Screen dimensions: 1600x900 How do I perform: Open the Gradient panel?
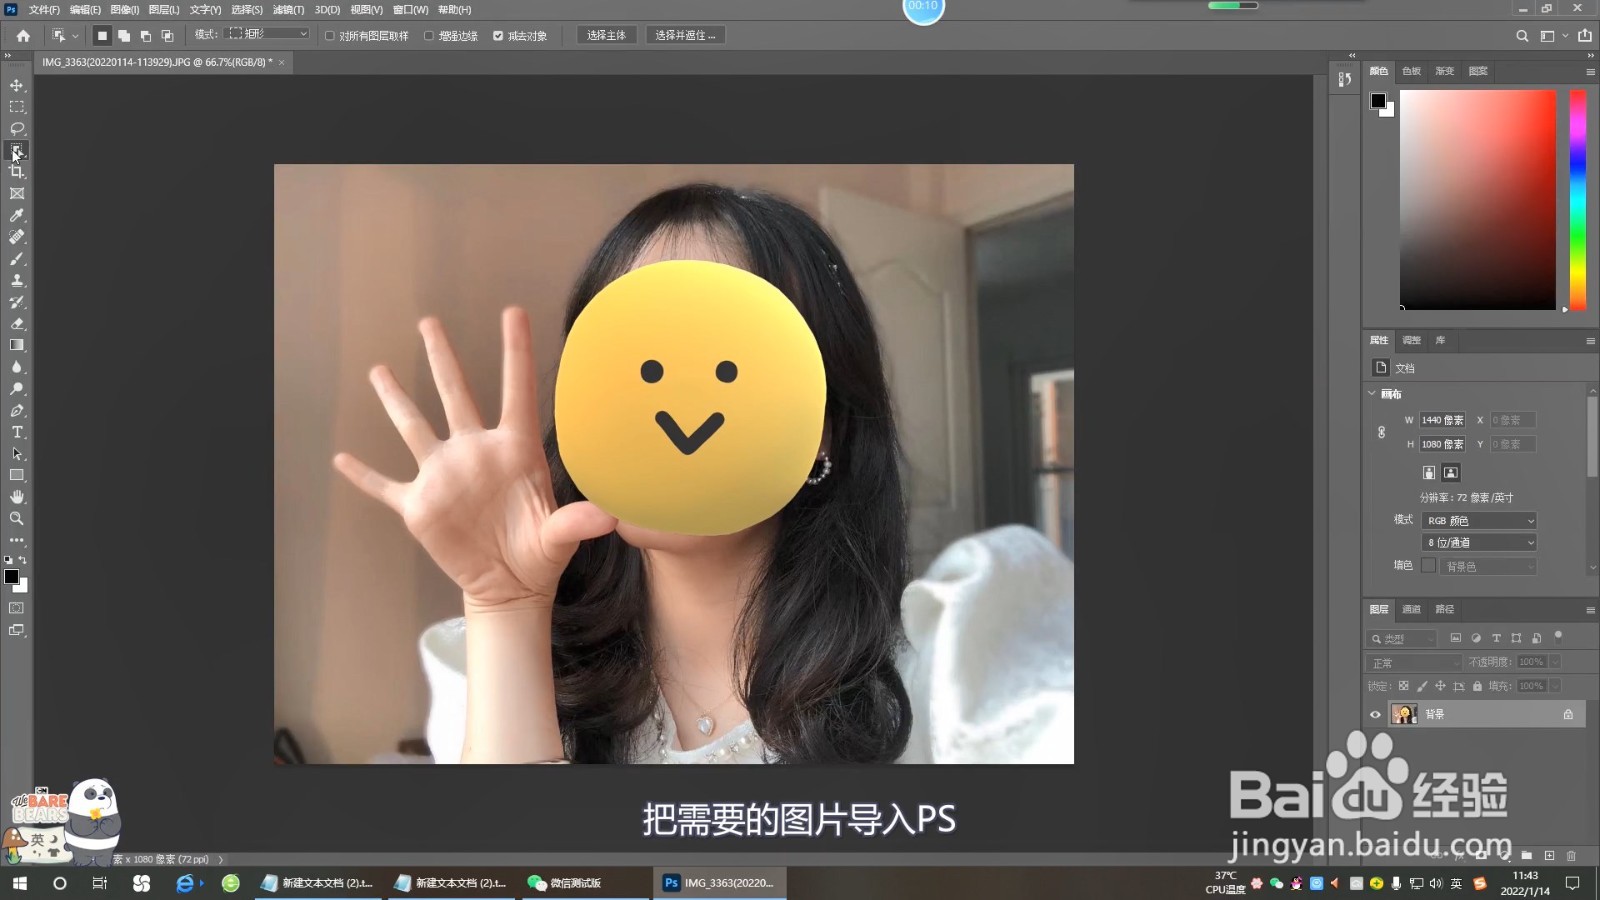1443,71
